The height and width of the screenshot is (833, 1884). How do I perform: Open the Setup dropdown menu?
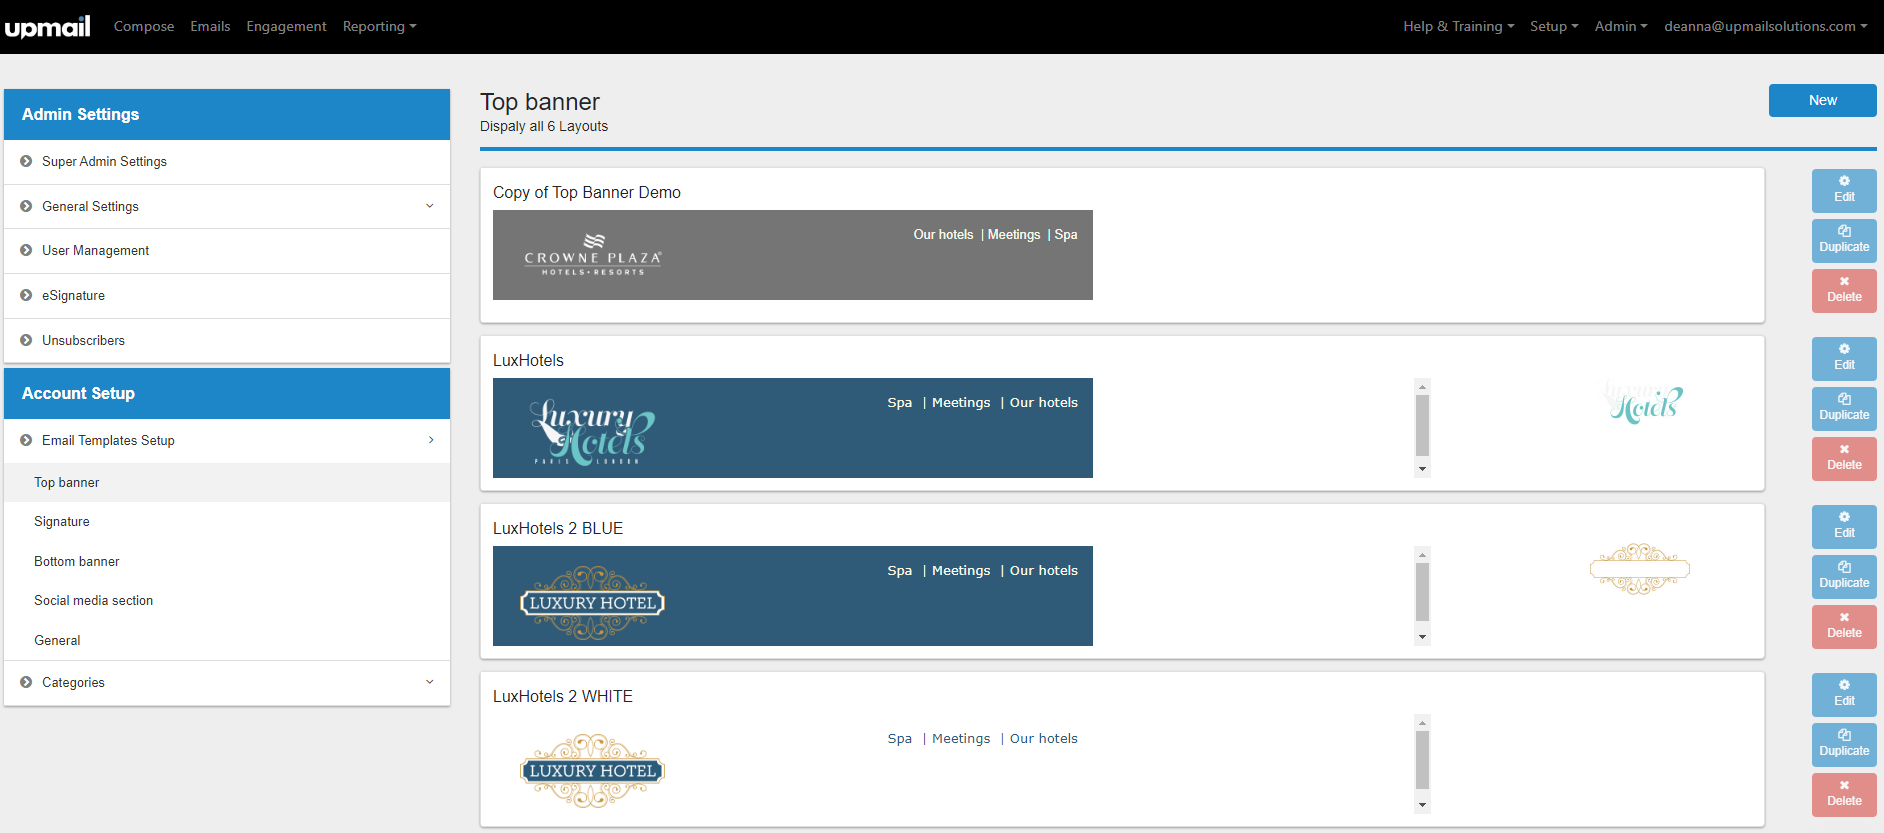[x=1554, y=26]
